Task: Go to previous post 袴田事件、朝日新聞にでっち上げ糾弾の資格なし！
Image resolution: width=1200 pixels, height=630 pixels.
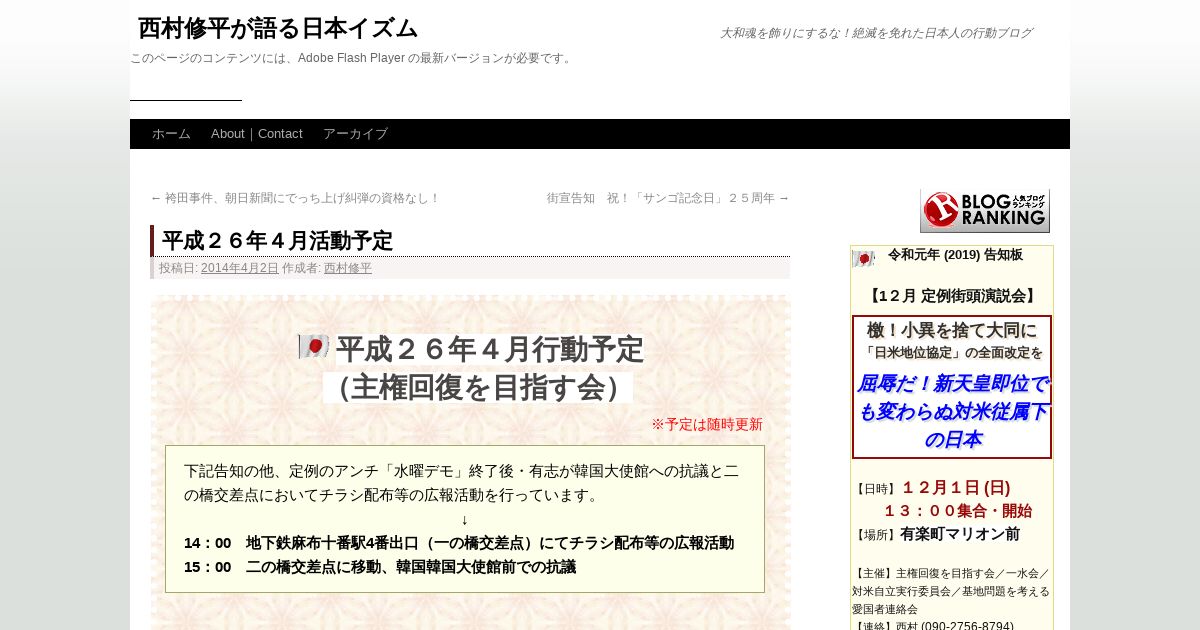Action: coord(295,198)
